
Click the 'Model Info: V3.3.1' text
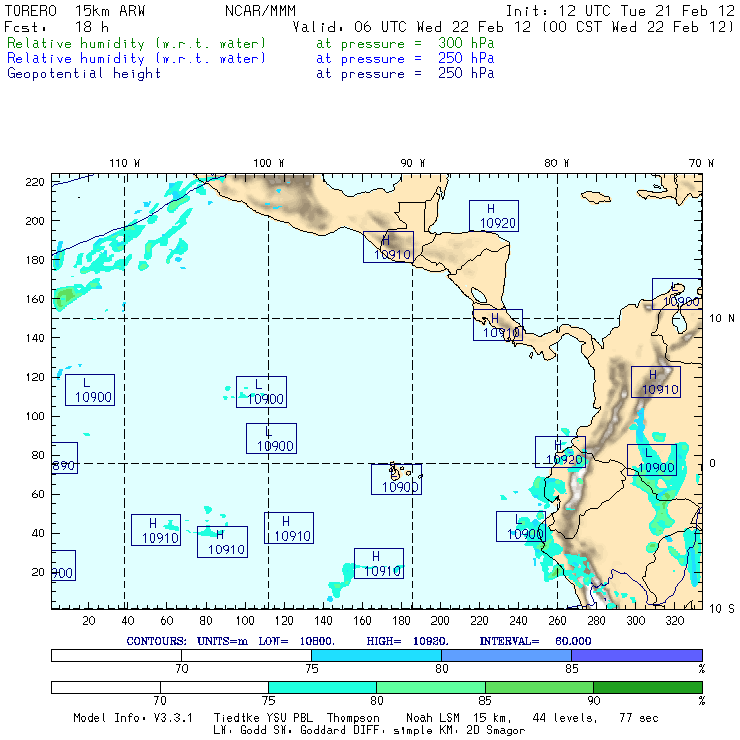(133, 718)
